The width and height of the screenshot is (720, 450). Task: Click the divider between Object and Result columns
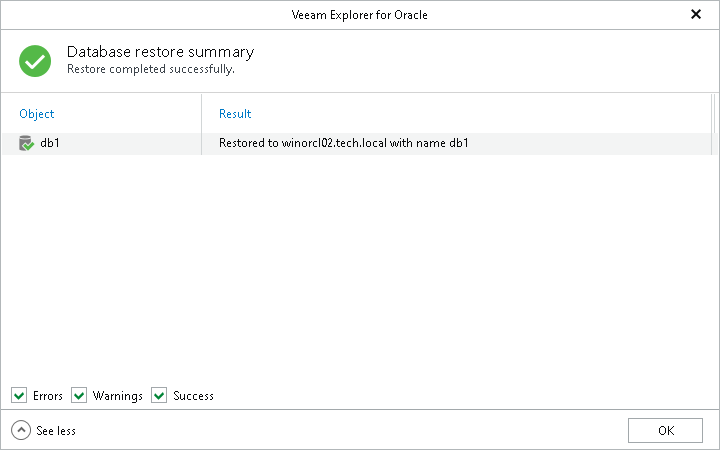click(x=202, y=114)
